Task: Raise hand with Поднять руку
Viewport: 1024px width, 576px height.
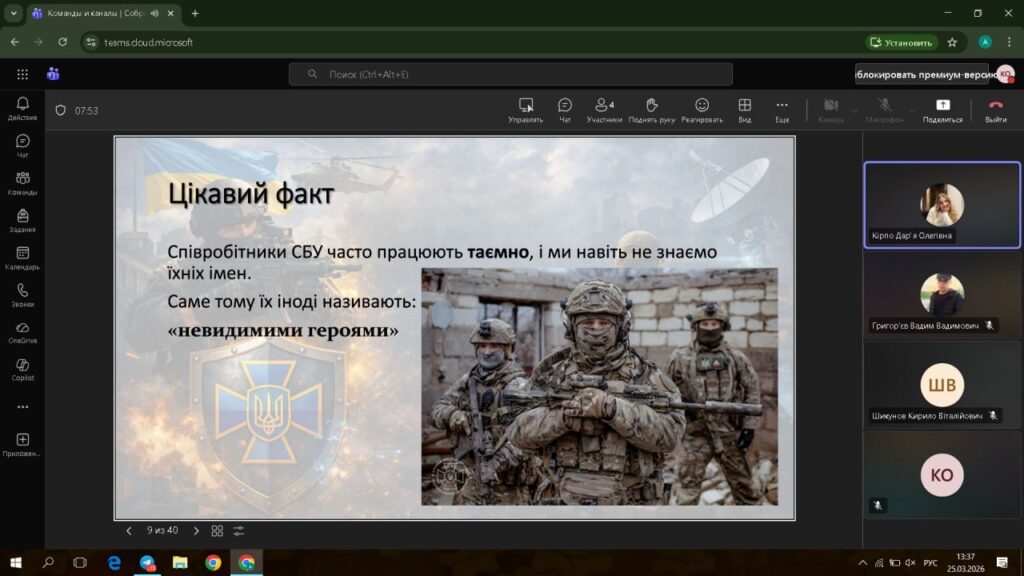Action: coord(651,109)
